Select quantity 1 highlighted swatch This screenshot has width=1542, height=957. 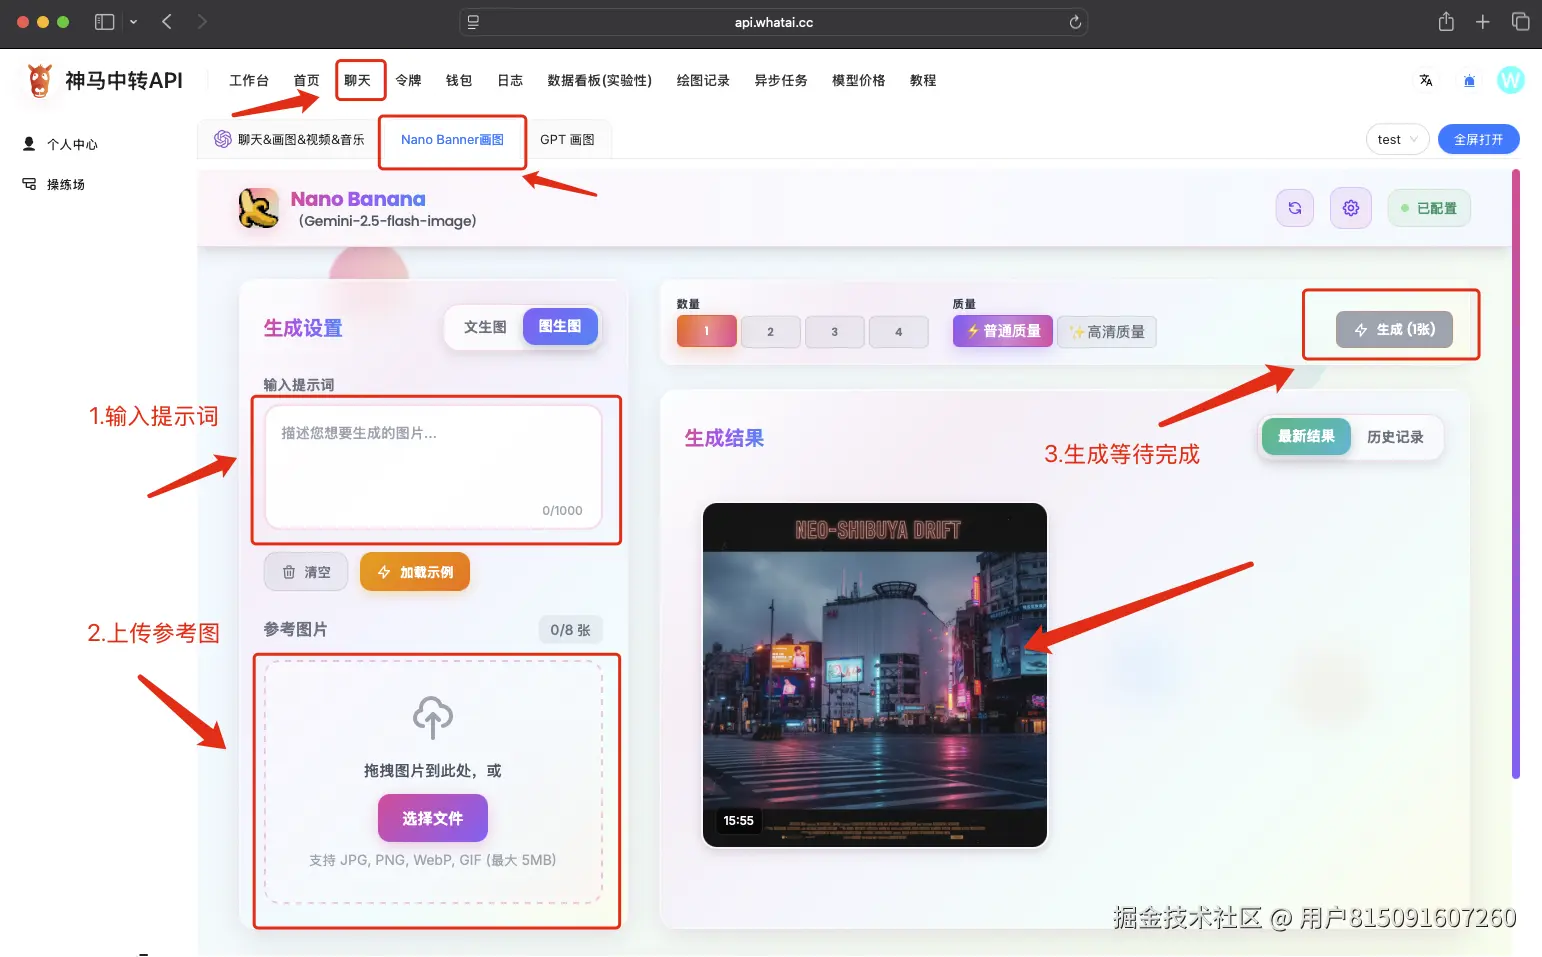pos(706,331)
